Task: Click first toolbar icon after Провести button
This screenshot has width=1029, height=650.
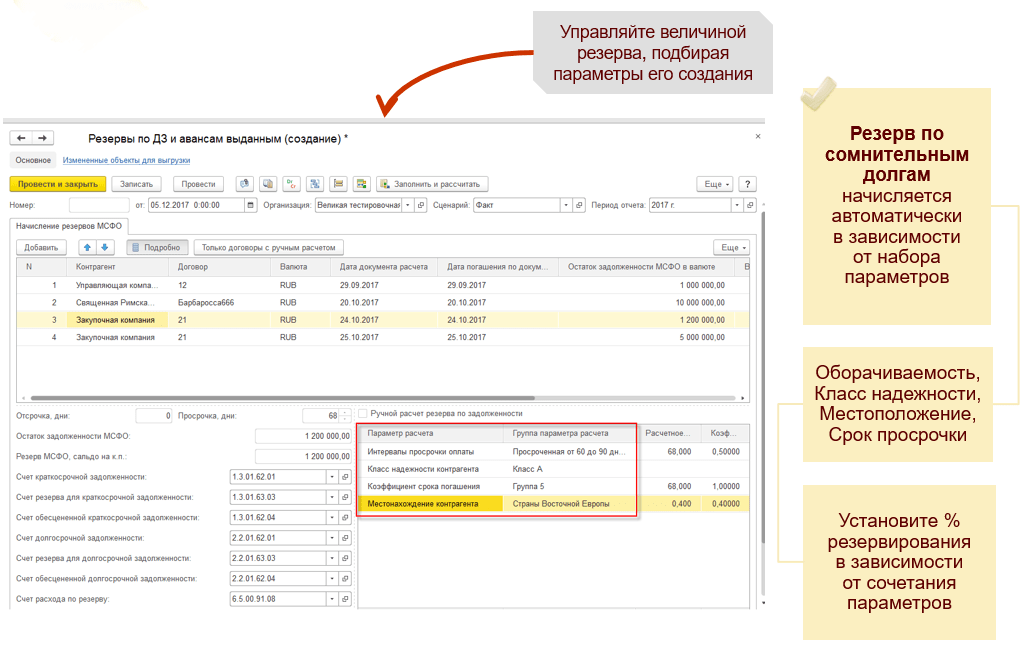Action: point(245,184)
